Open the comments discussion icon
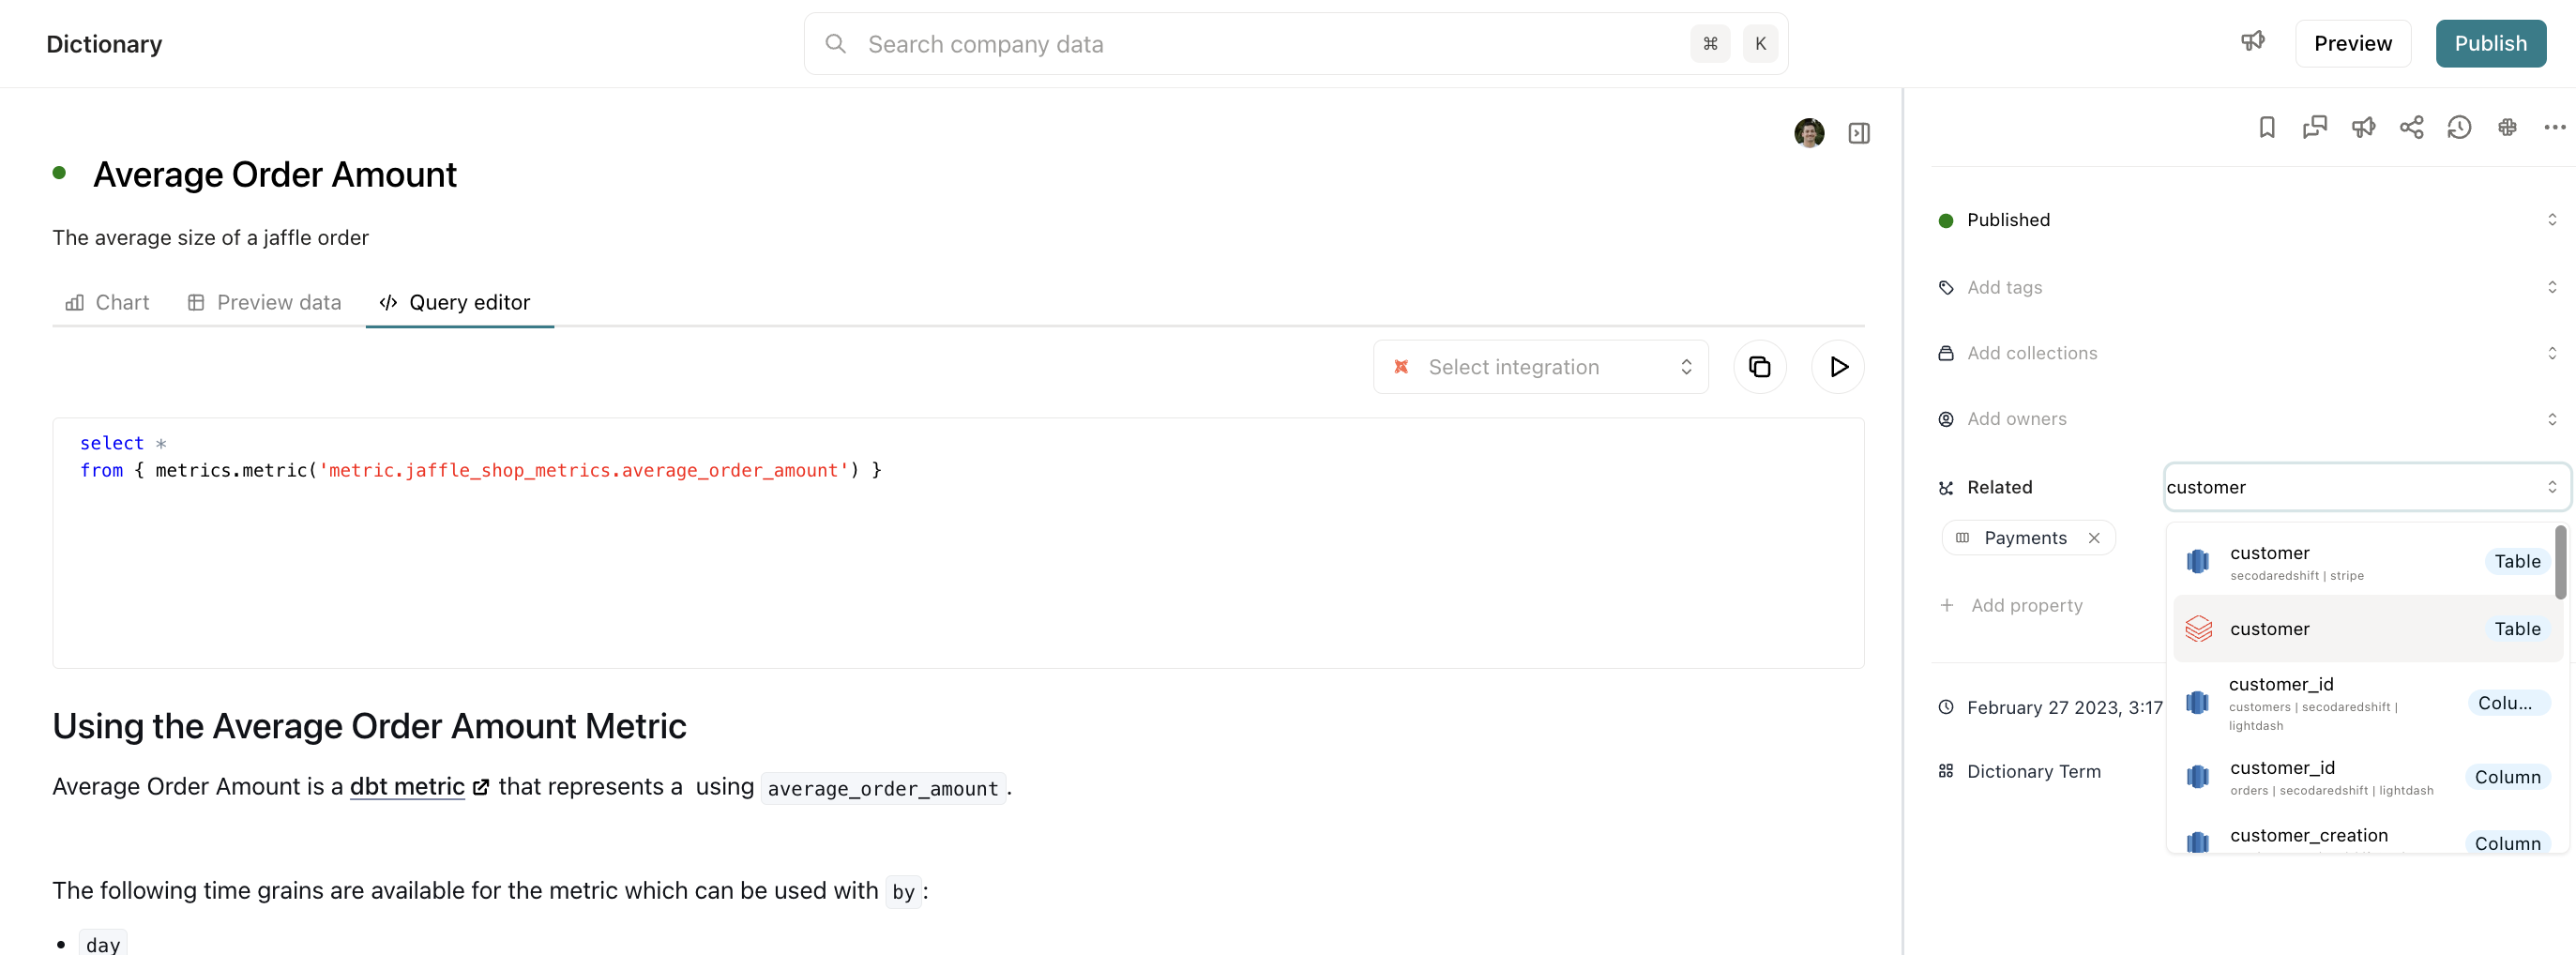Viewport: 2576px width, 955px height. [2314, 127]
